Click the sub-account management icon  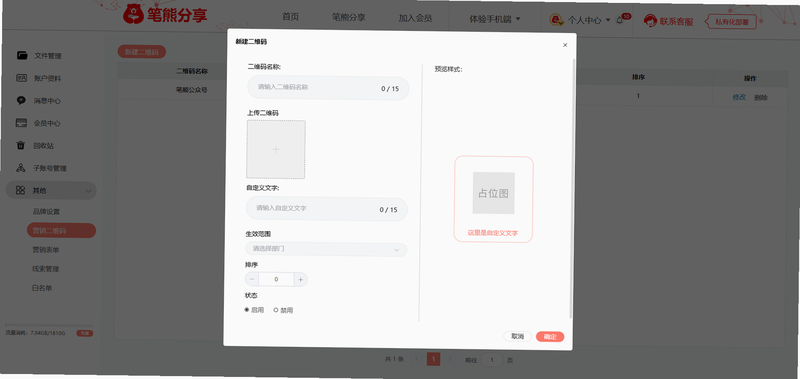point(20,168)
